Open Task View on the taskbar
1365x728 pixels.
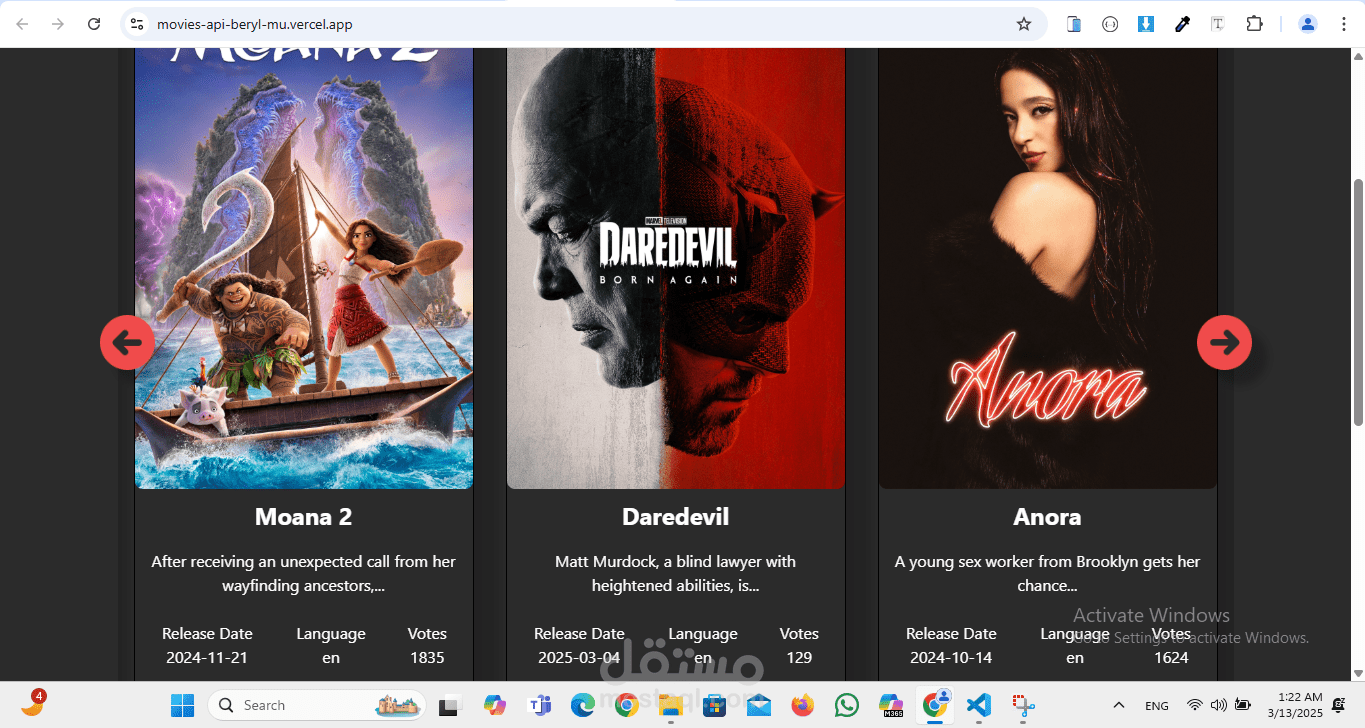click(450, 705)
